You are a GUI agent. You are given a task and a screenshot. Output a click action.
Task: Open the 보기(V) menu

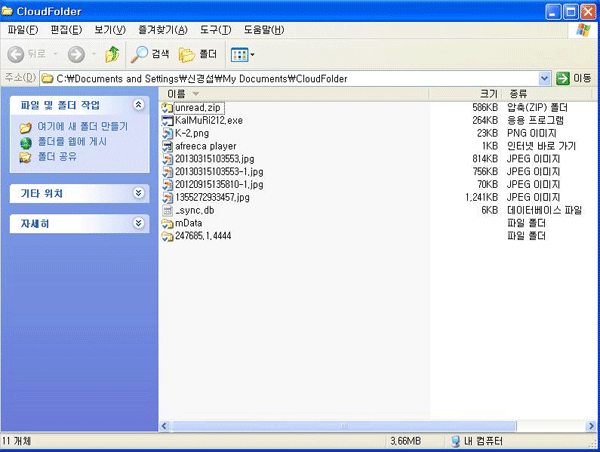point(110,30)
